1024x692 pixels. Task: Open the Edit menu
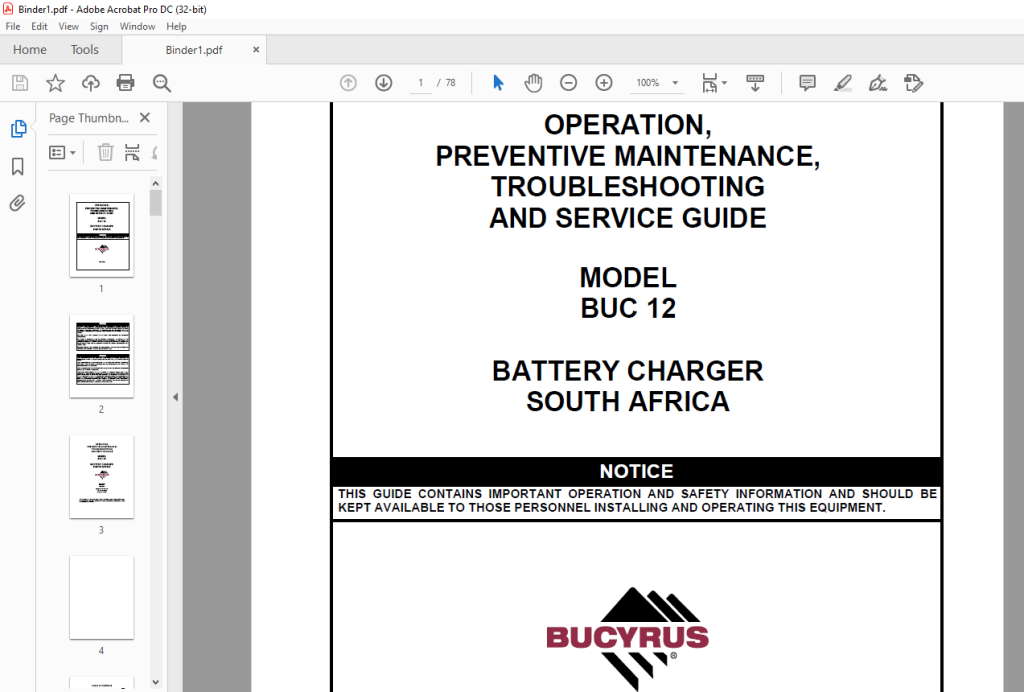[39, 26]
